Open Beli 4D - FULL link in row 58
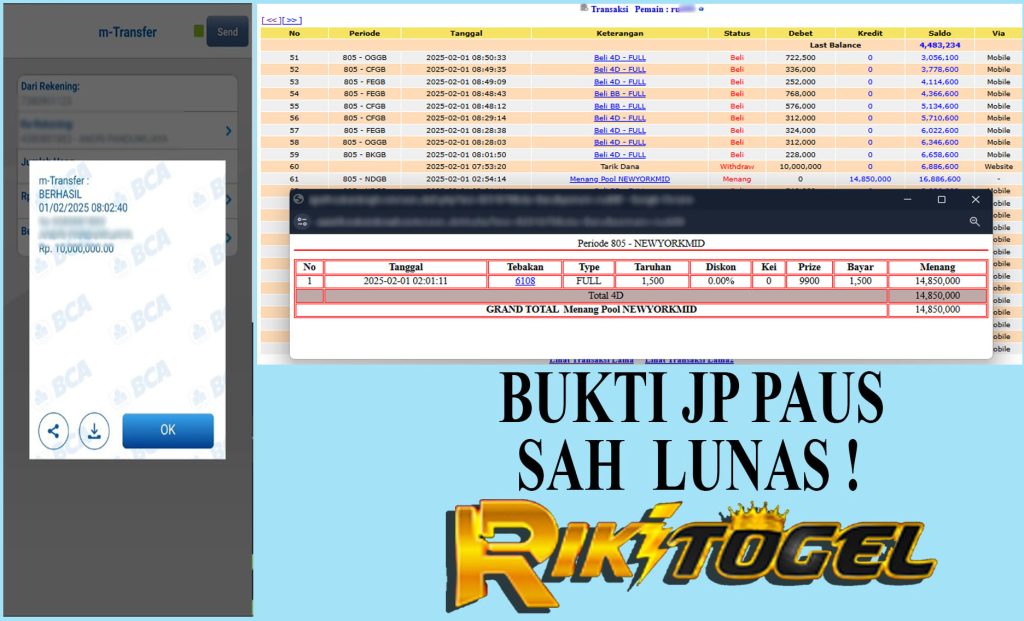The width and height of the screenshot is (1024, 621). point(620,142)
